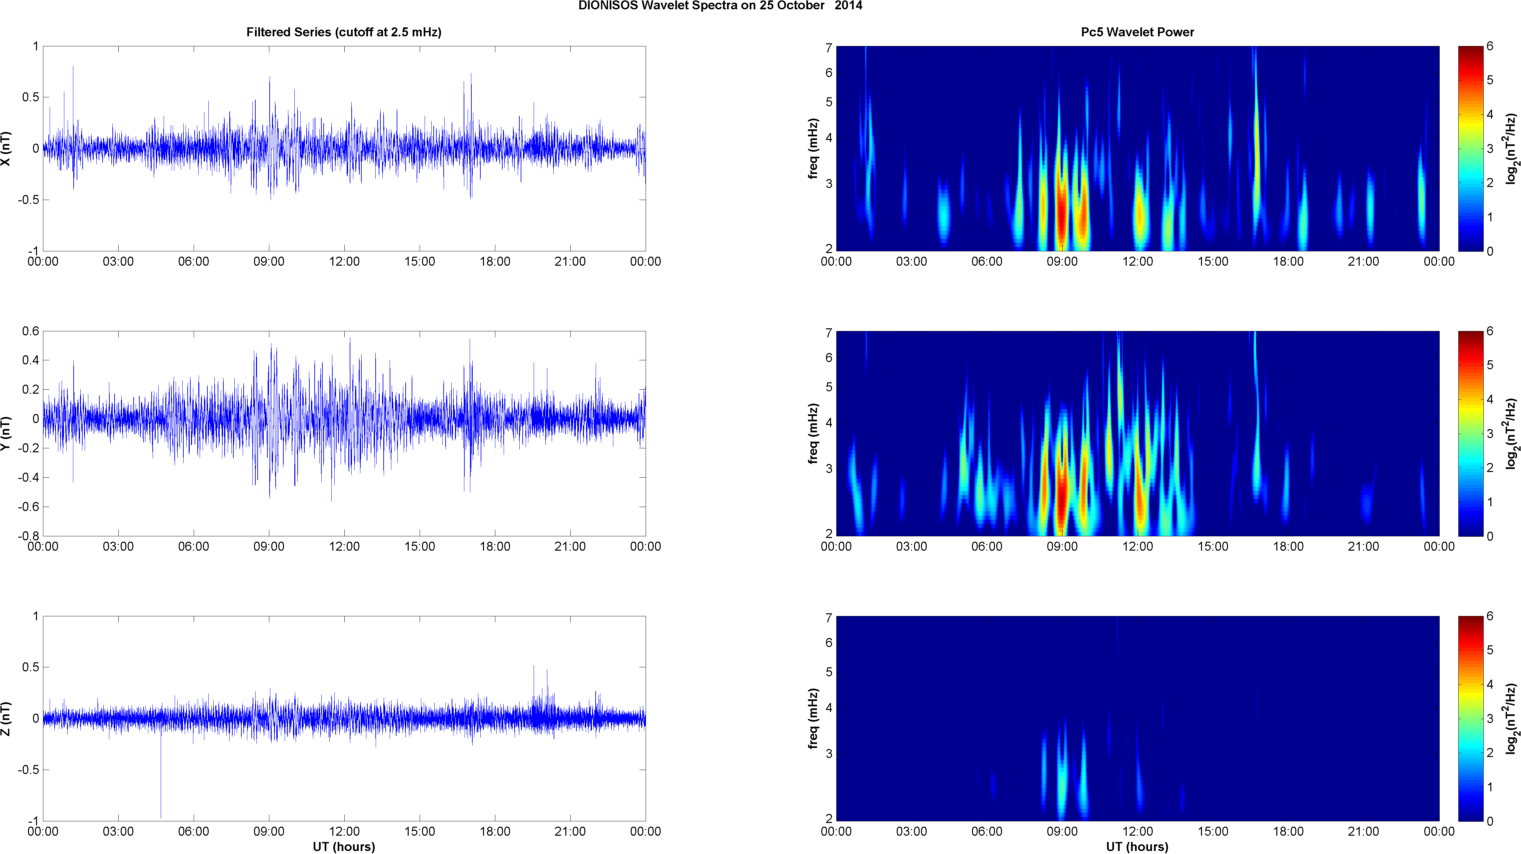The width and height of the screenshot is (1521, 854).
Task: Click the main title 'DIONISOS Wavelet Spectra on 25 October 2014'
Action: tap(720, 6)
